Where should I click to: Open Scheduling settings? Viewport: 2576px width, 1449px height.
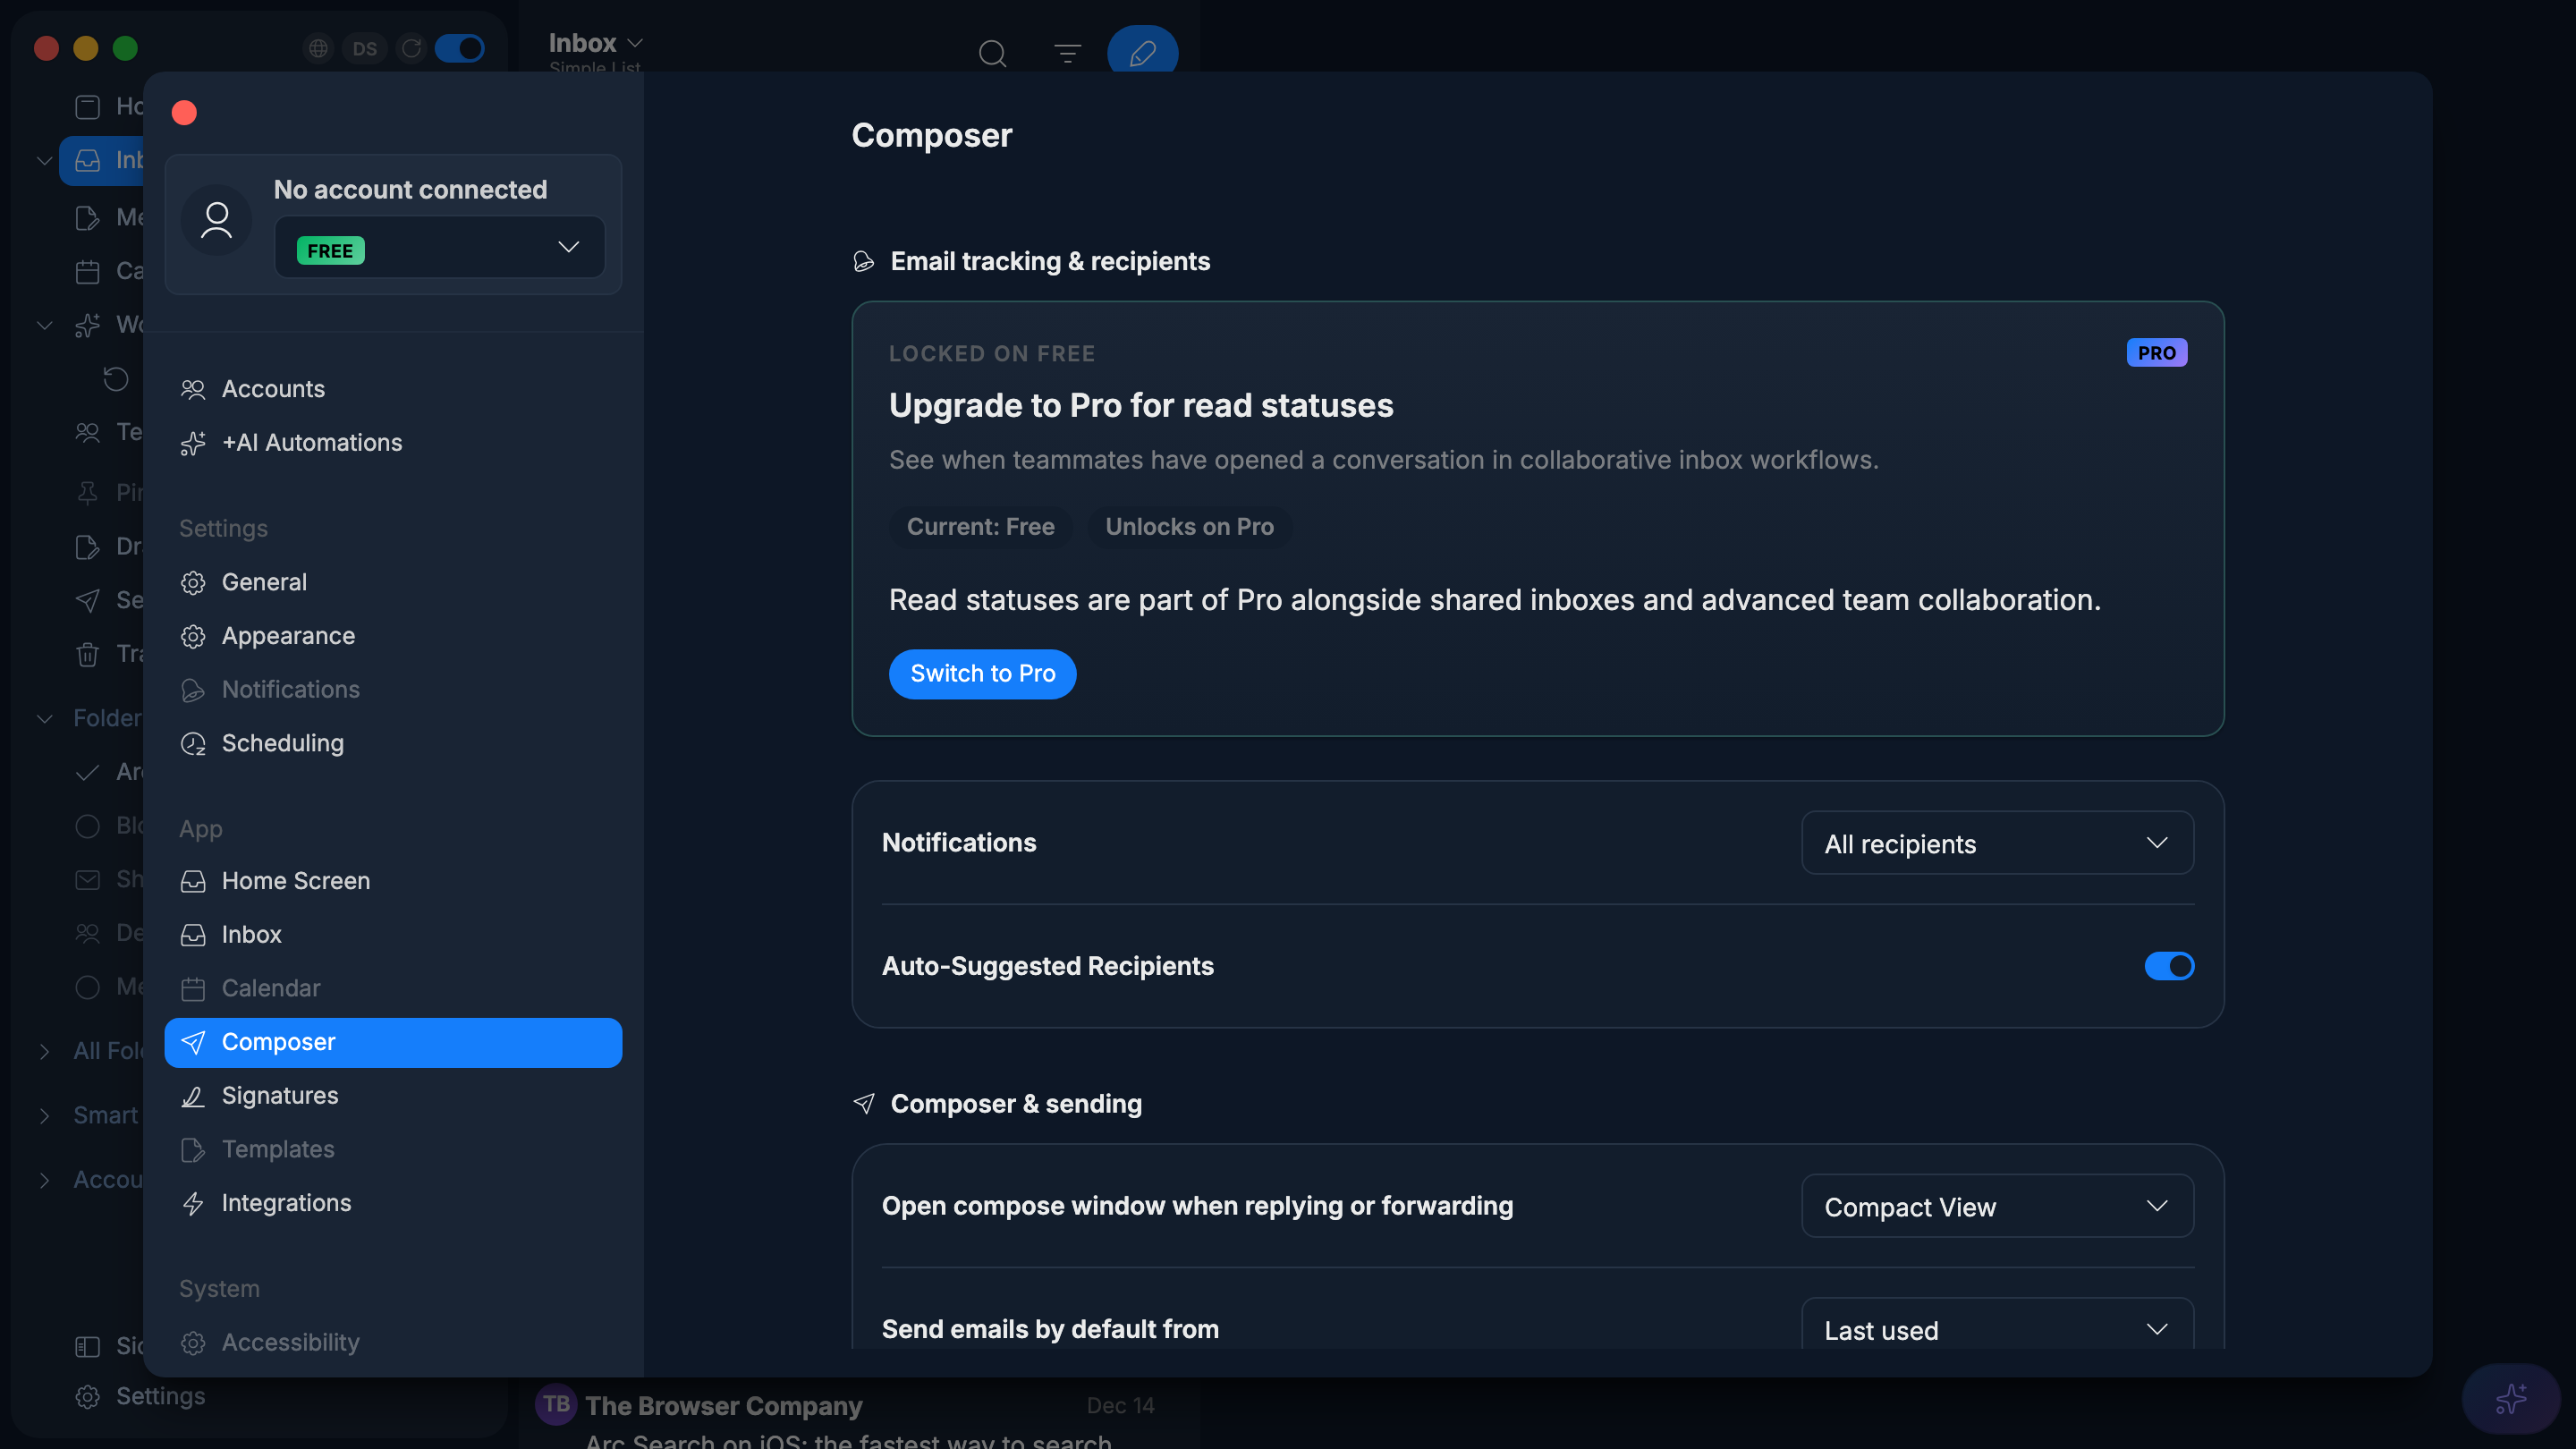393,743
